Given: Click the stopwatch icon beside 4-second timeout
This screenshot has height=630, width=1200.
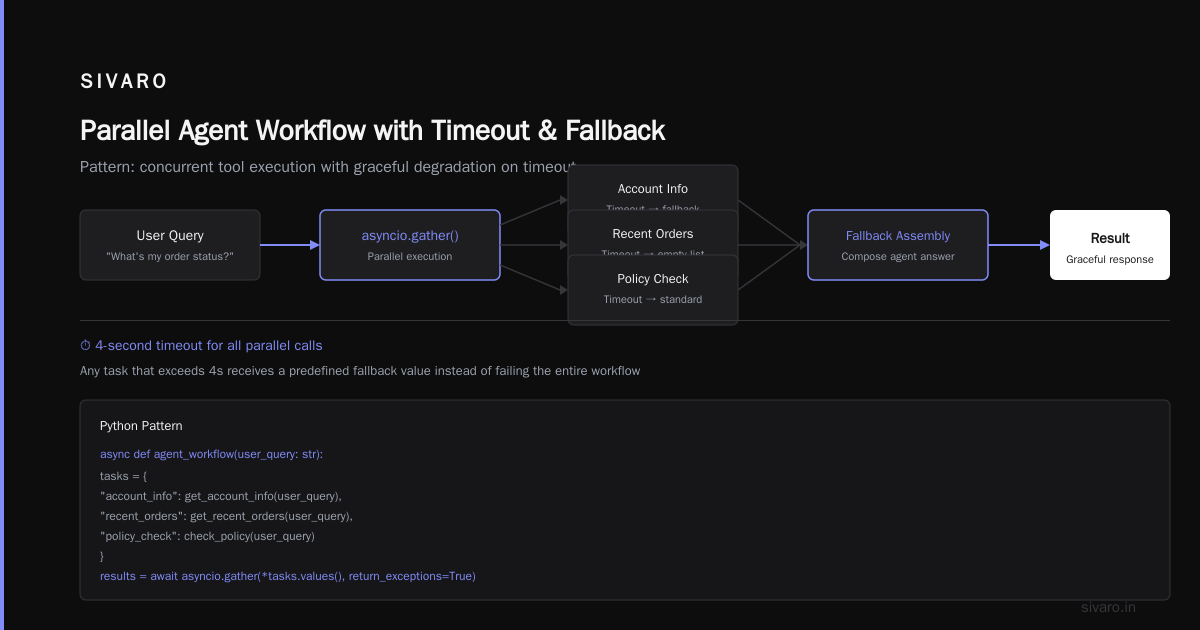Looking at the screenshot, I should (x=86, y=346).
